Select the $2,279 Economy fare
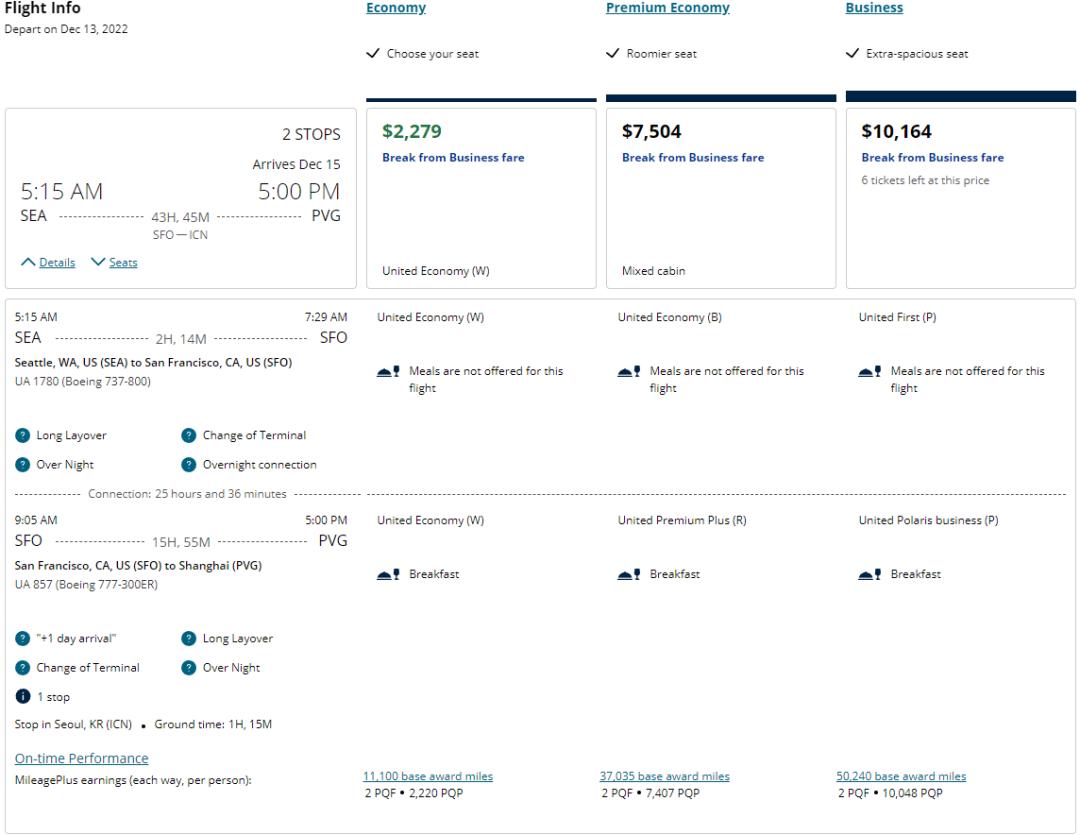Viewport: 1080px width, 835px height. click(481, 195)
